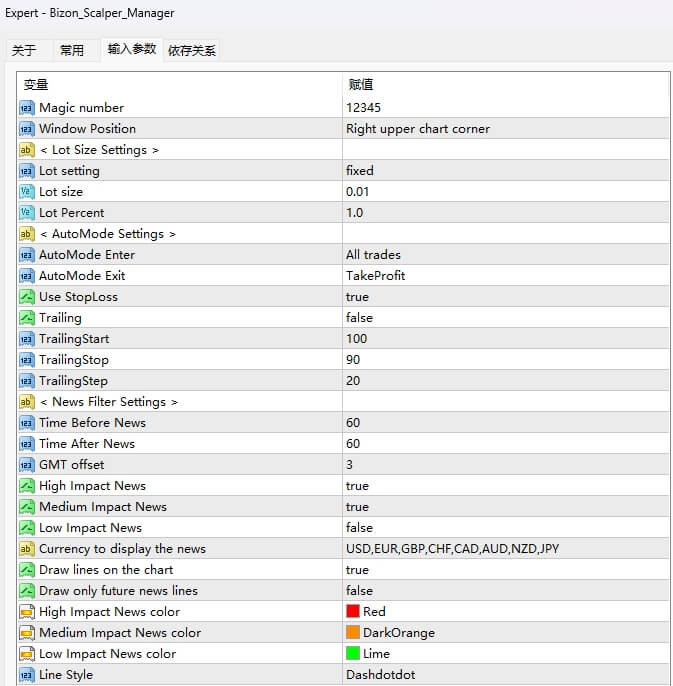Click the Window Position row icon
The image size is (673, 686).
(27, 129)
